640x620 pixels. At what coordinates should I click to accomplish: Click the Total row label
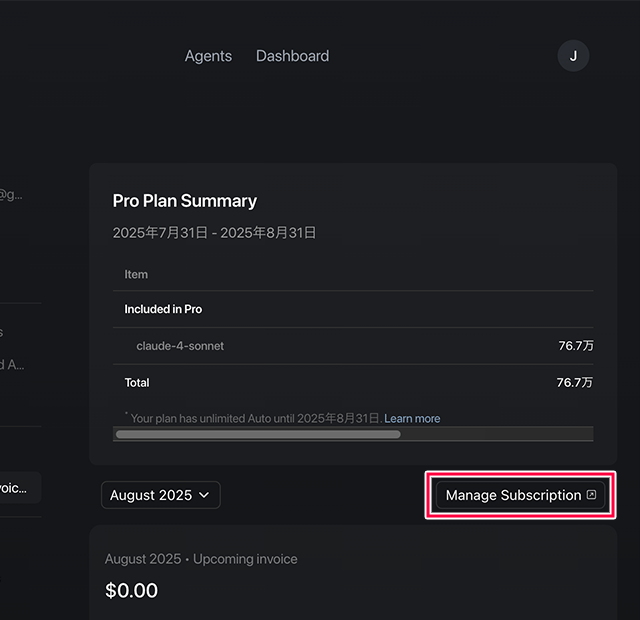pyautogui.click(x=137, y=382)
